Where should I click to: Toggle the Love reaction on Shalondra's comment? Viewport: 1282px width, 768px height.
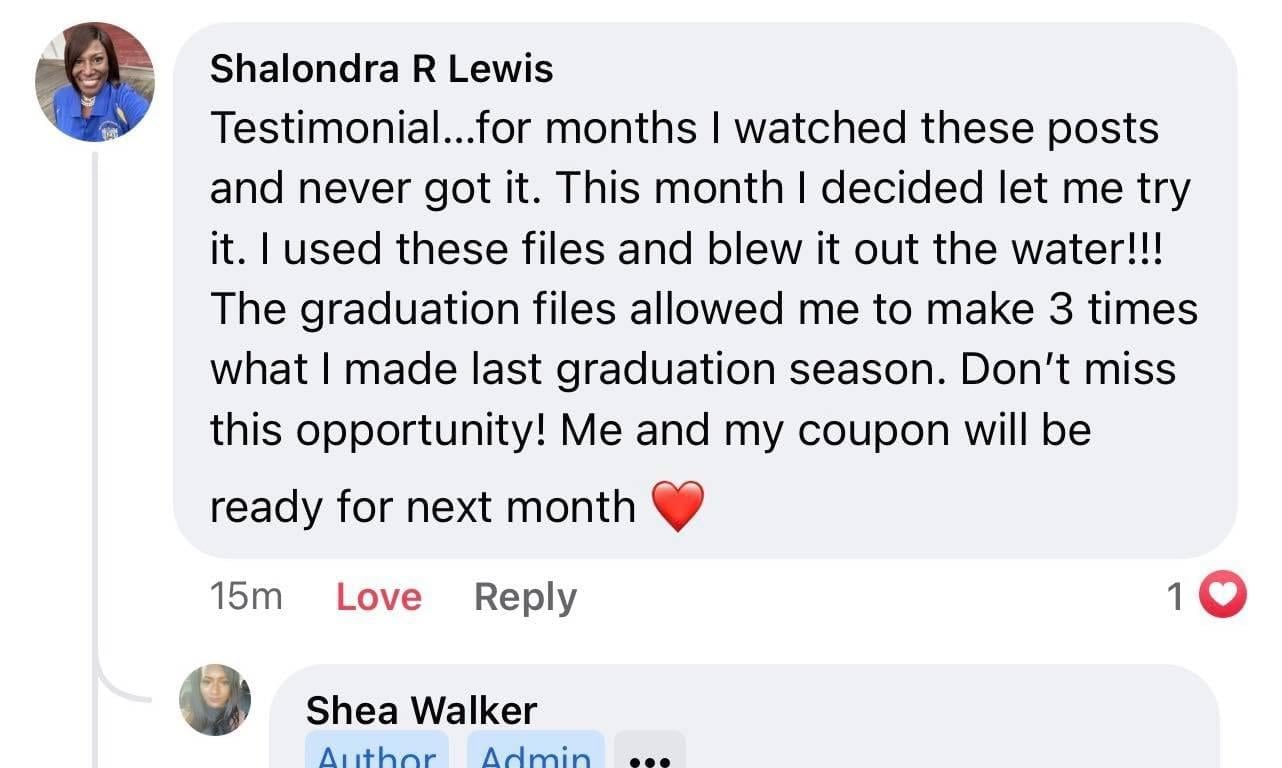[378, 597]
